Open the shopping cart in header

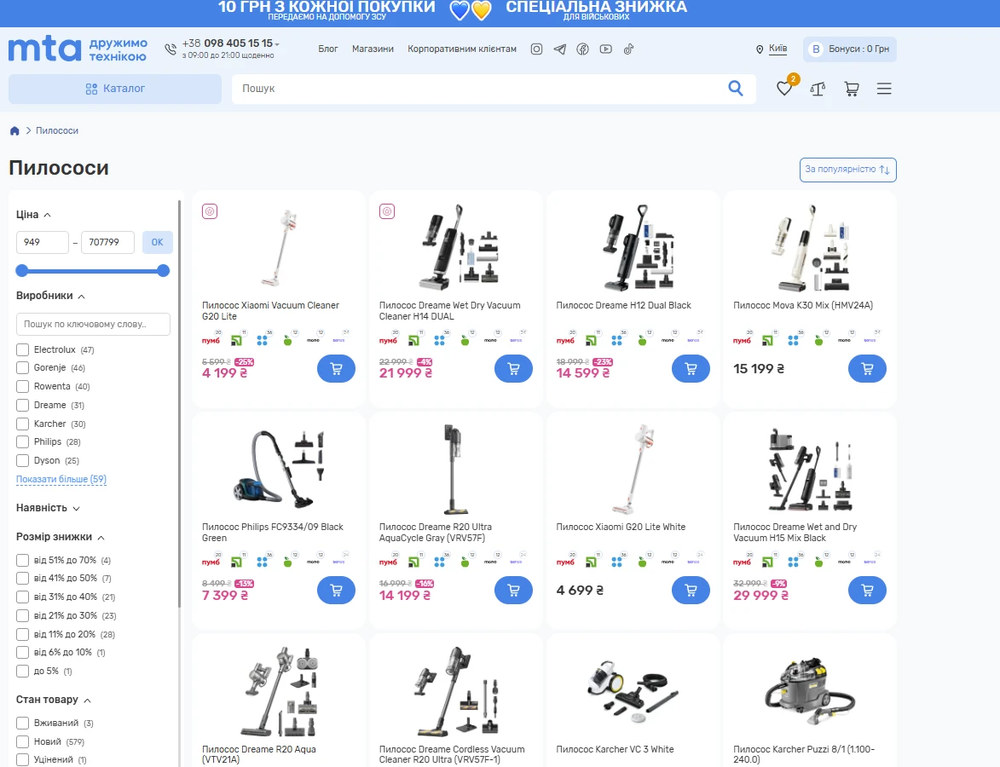[851, 89]
